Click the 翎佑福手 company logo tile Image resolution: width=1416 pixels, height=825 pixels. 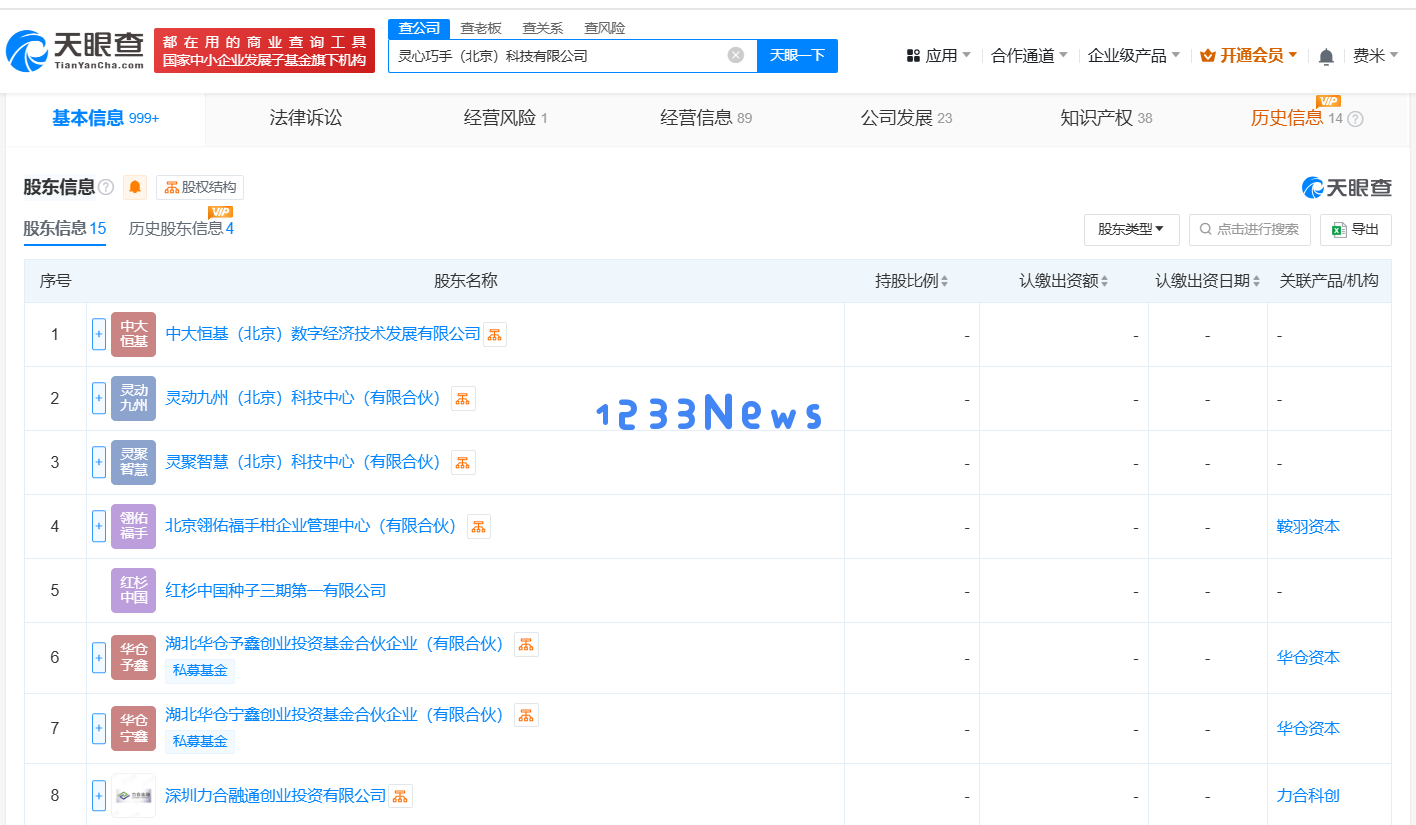click(134, 526)
